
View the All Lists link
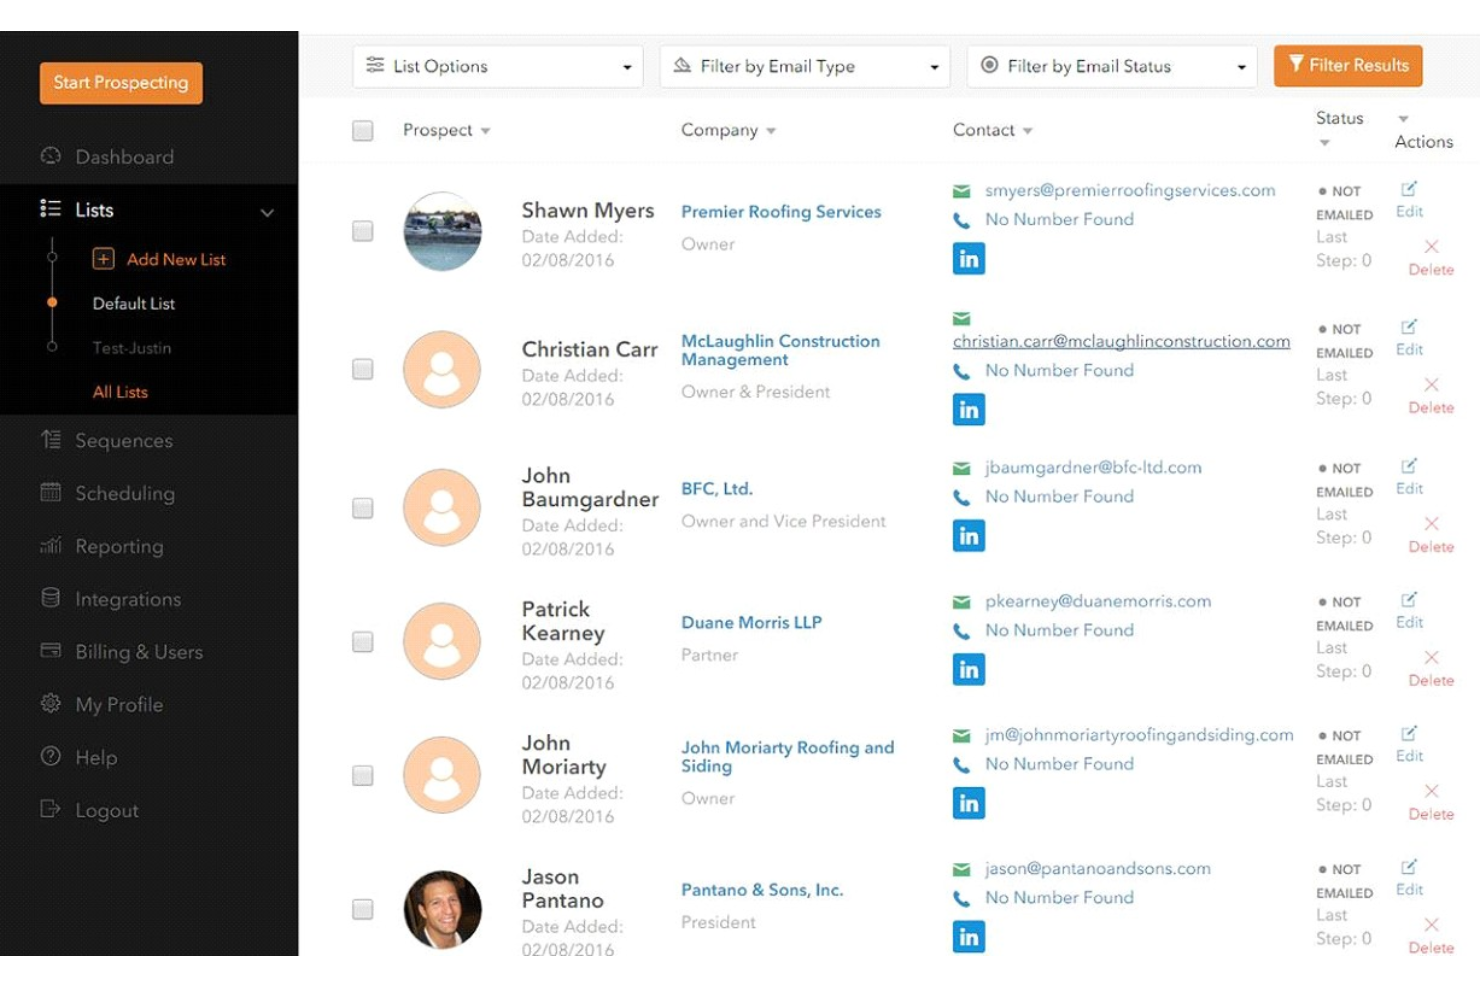pos(120,392)
